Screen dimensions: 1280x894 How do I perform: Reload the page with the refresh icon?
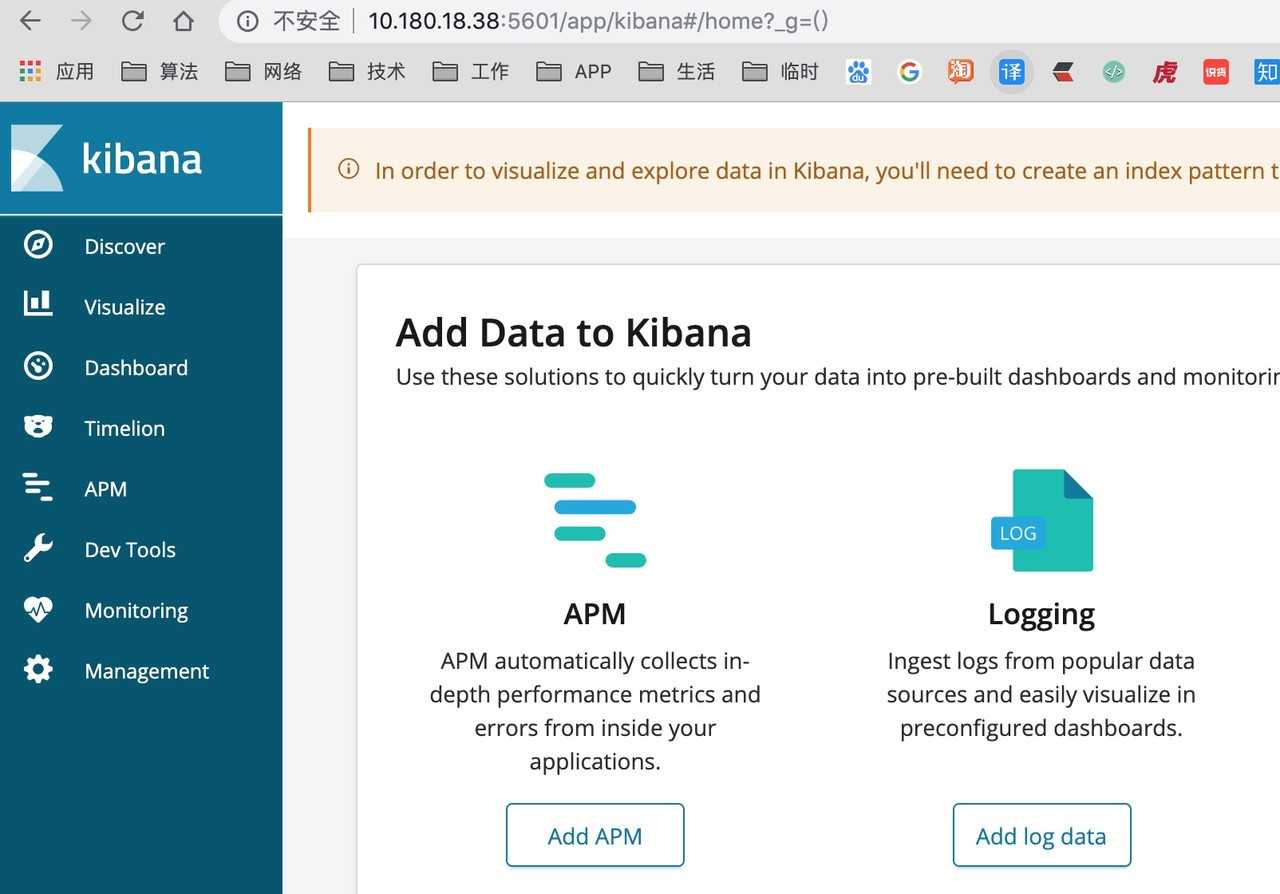pos(132,20)
